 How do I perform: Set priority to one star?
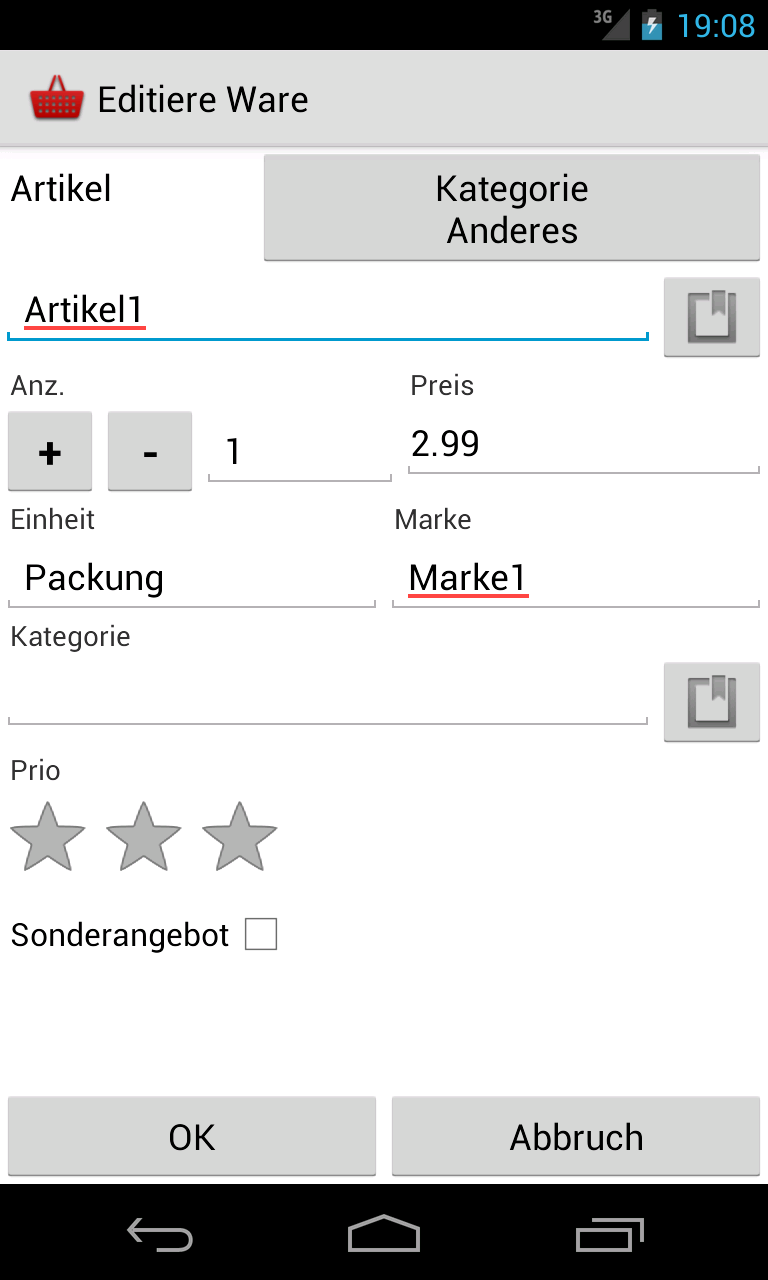pyautogui.click(x=47, y=836)
